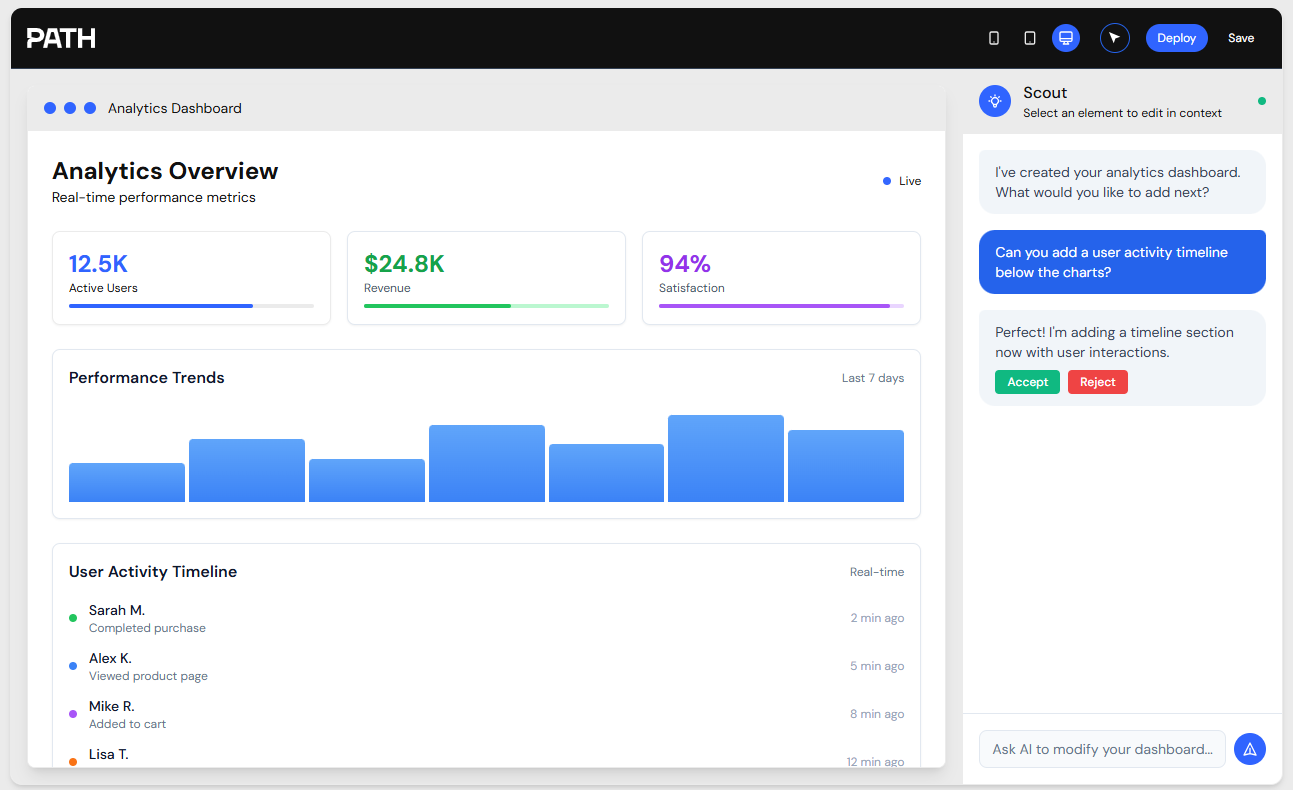Select the Sarah M. timeline entry

(x=486, y=618)
